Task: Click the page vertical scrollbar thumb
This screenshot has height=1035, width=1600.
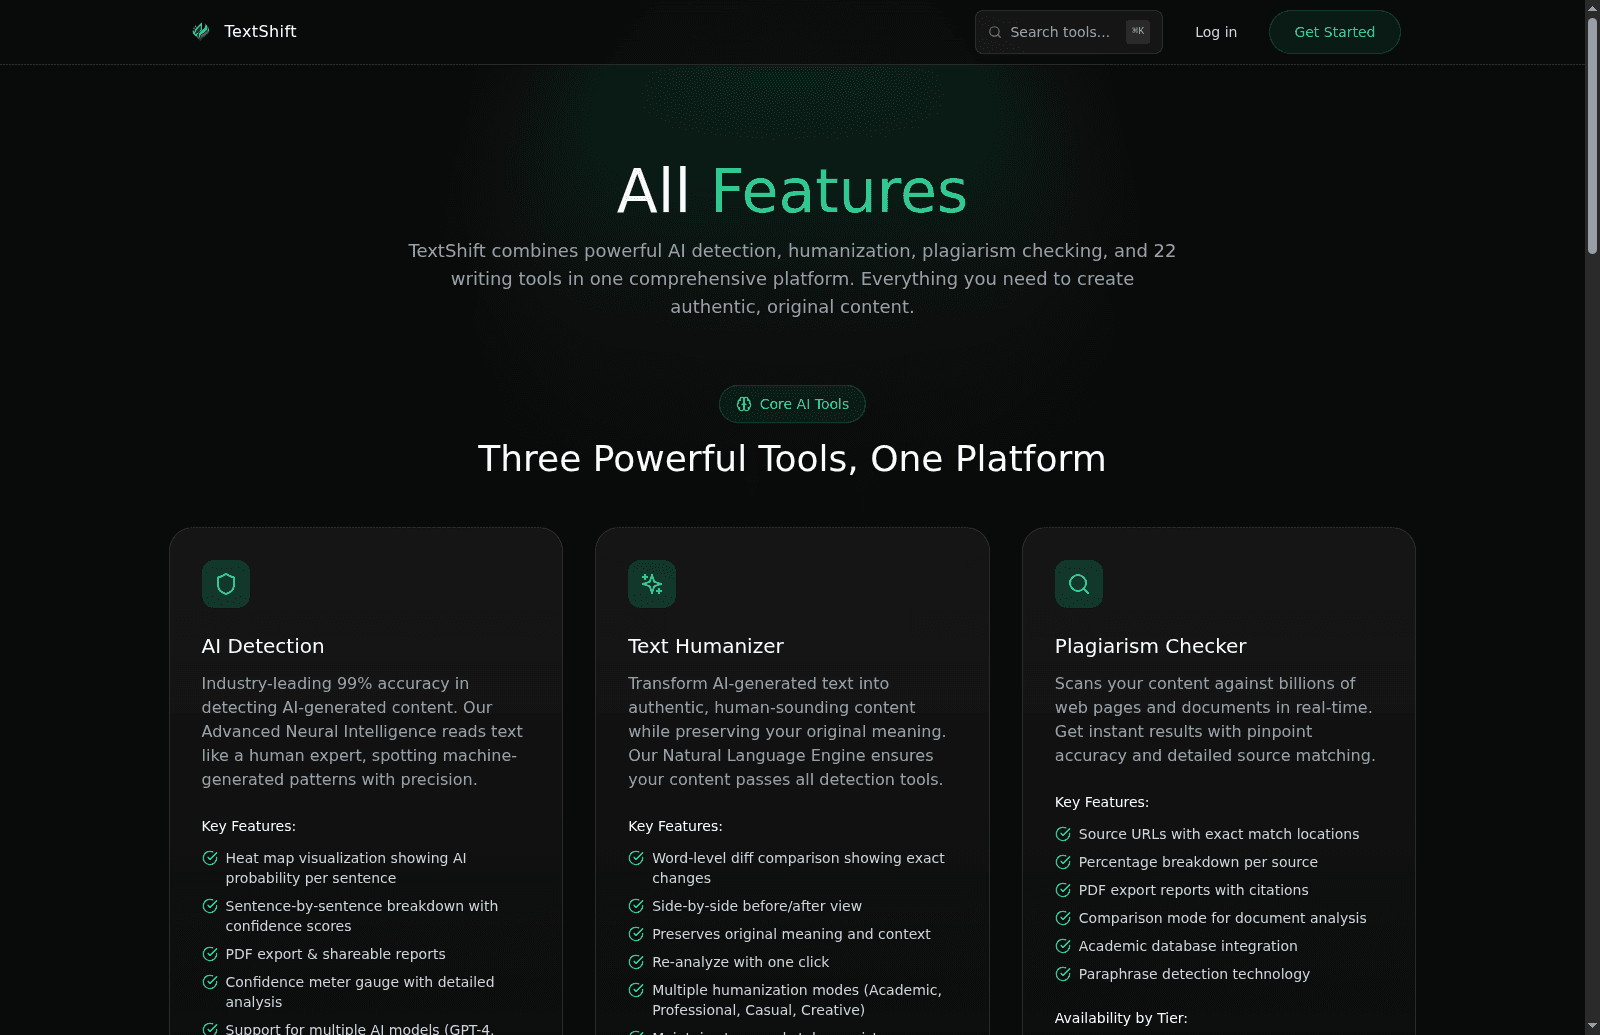Action: (x=1592, y=135)
